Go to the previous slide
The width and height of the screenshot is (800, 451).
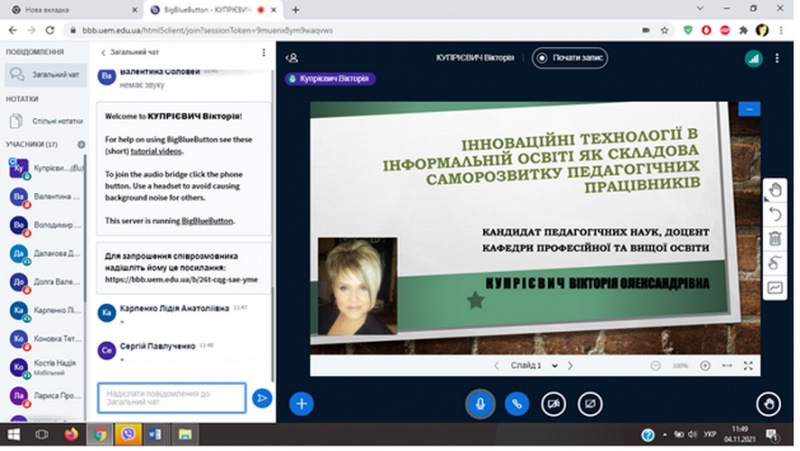point(496,365)
